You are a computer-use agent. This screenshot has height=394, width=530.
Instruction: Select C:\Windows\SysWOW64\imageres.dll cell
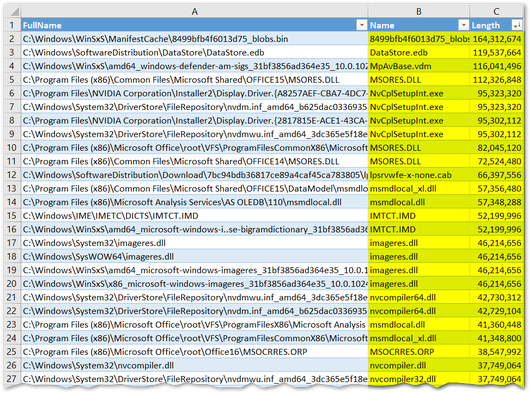194,256
